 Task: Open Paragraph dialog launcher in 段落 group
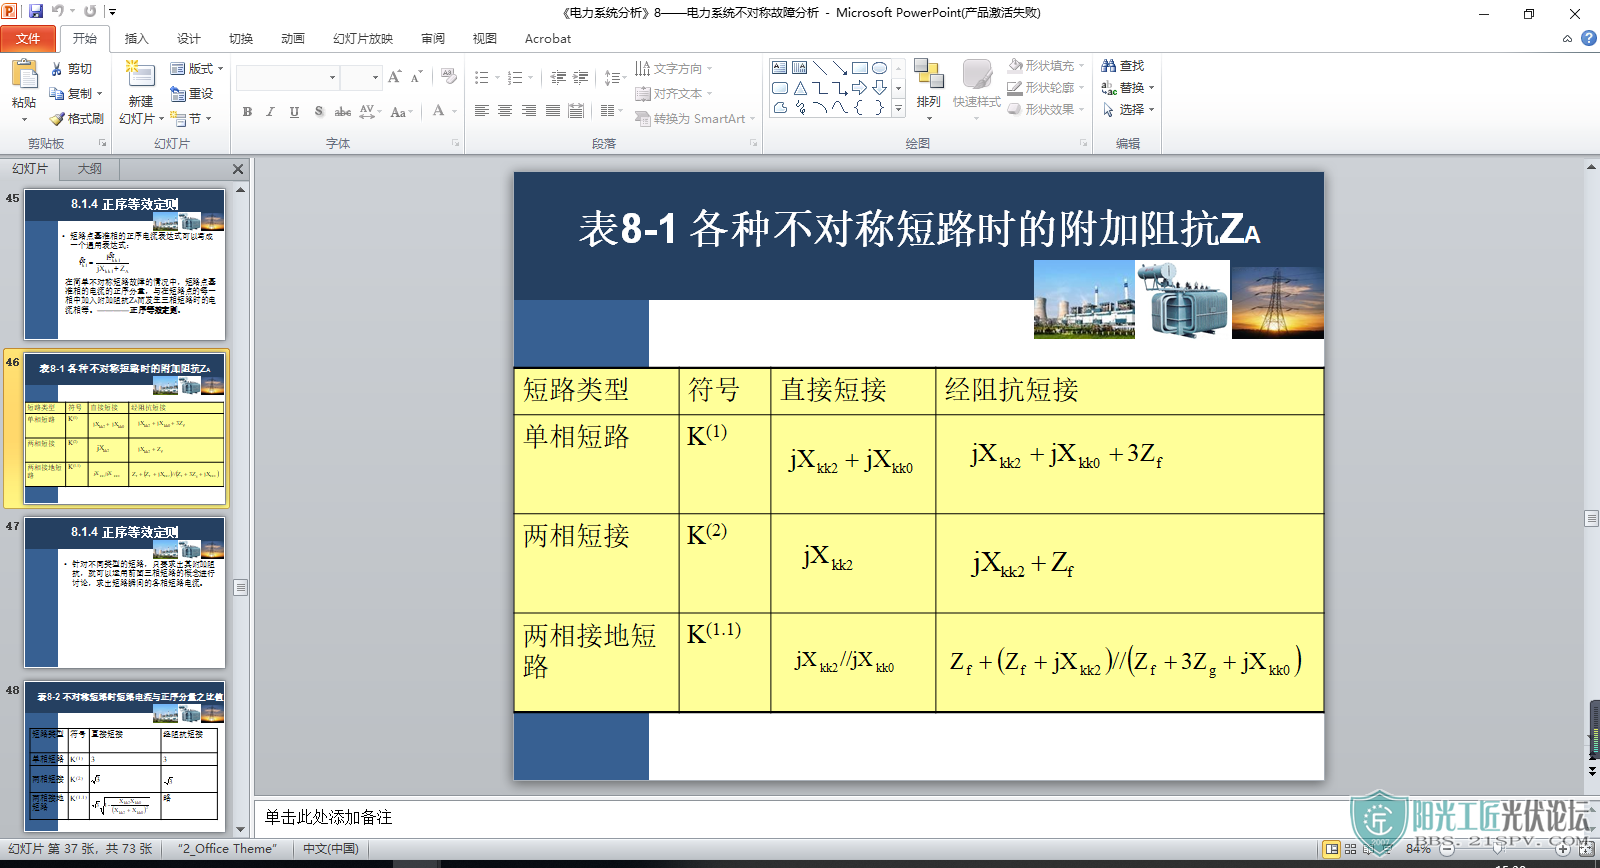pyautogui.click(x=754, y=144)
